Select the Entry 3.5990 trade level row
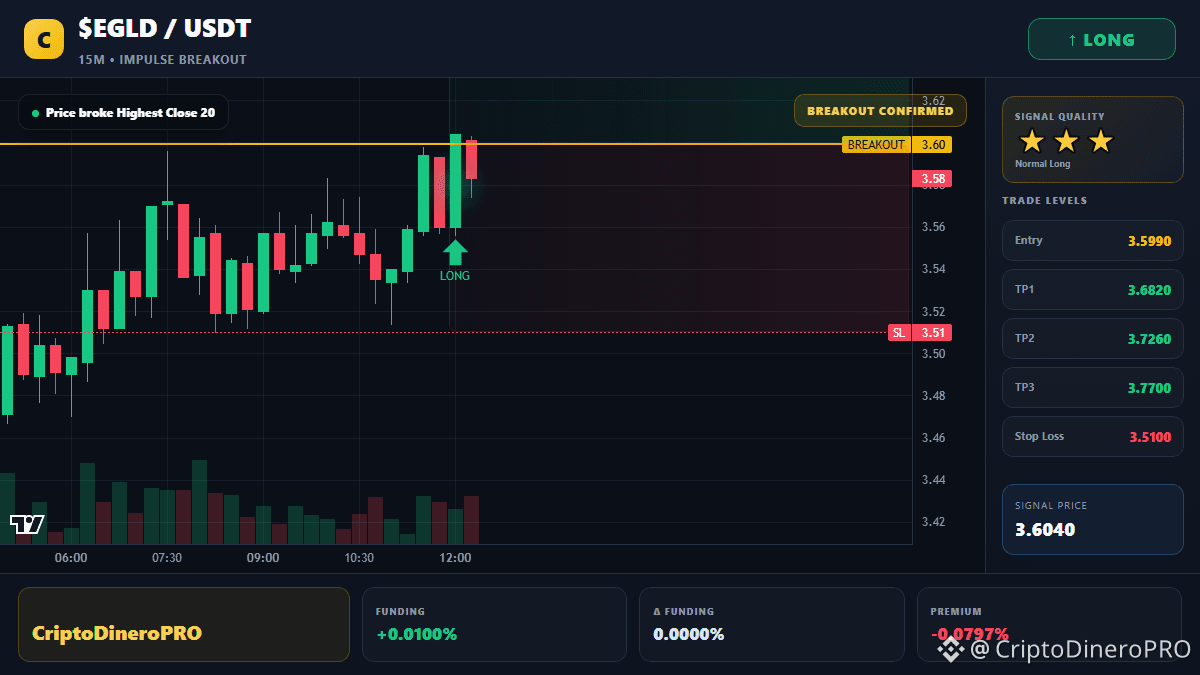Image resolution: width=1200 pixels, height=675 pixels. click(x=1092, y=241)
